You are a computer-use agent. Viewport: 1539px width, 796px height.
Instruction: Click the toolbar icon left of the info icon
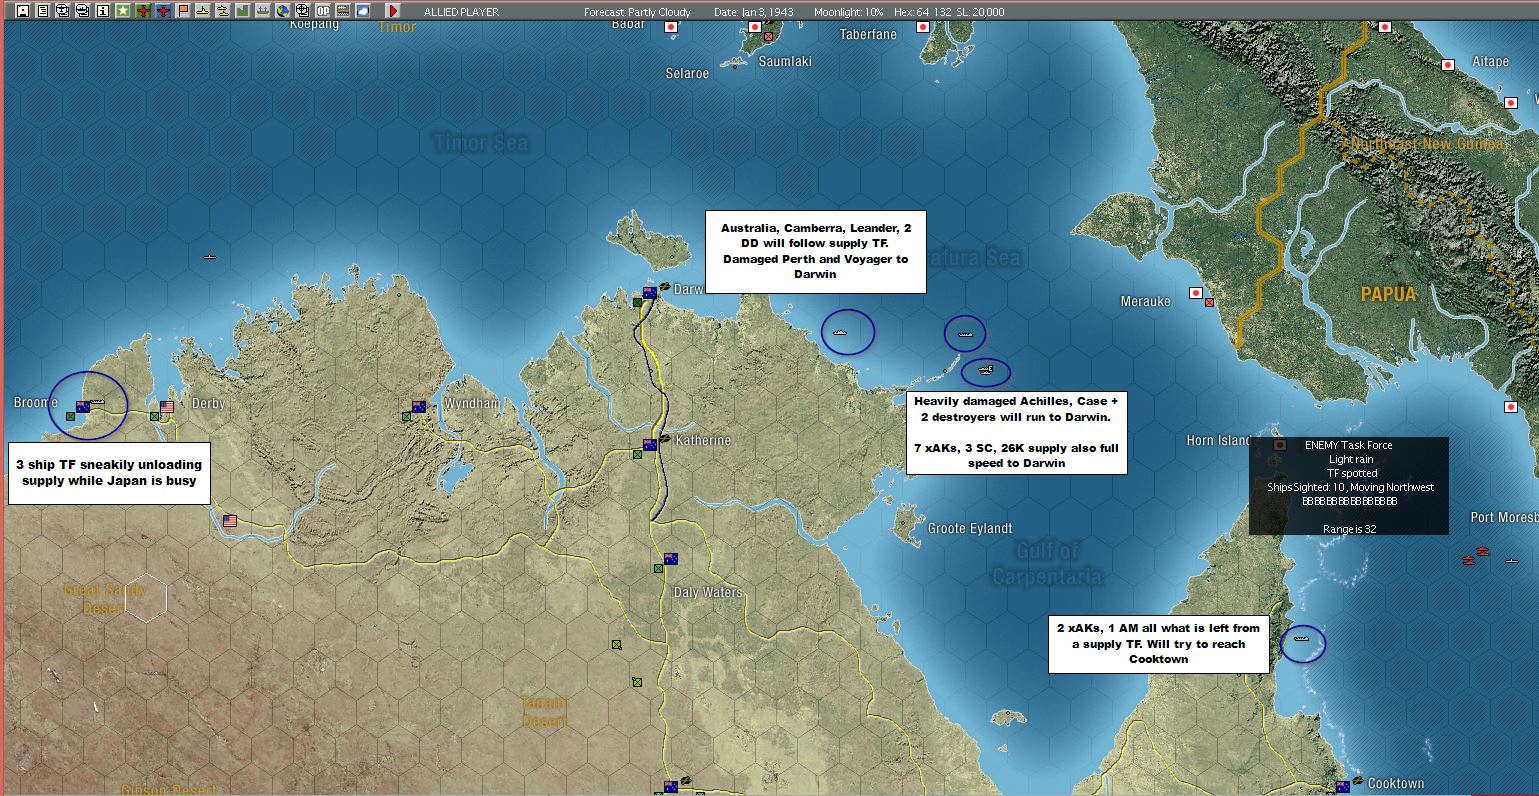(x=82, y=11)
